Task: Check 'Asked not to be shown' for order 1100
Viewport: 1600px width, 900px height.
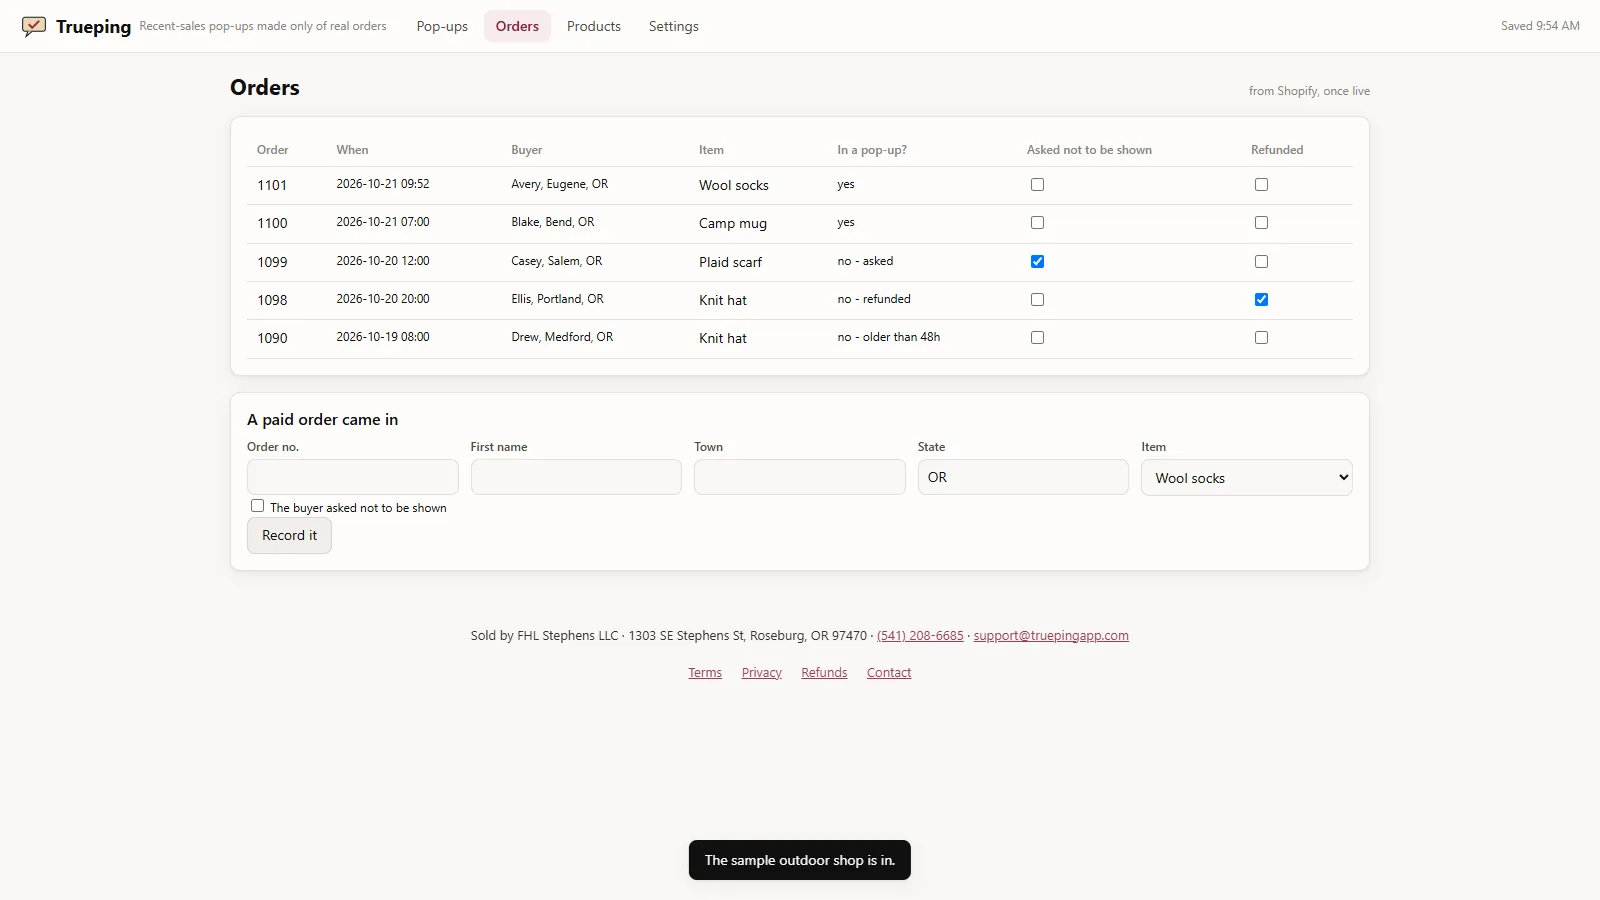Action: [x=1037, y=223]
